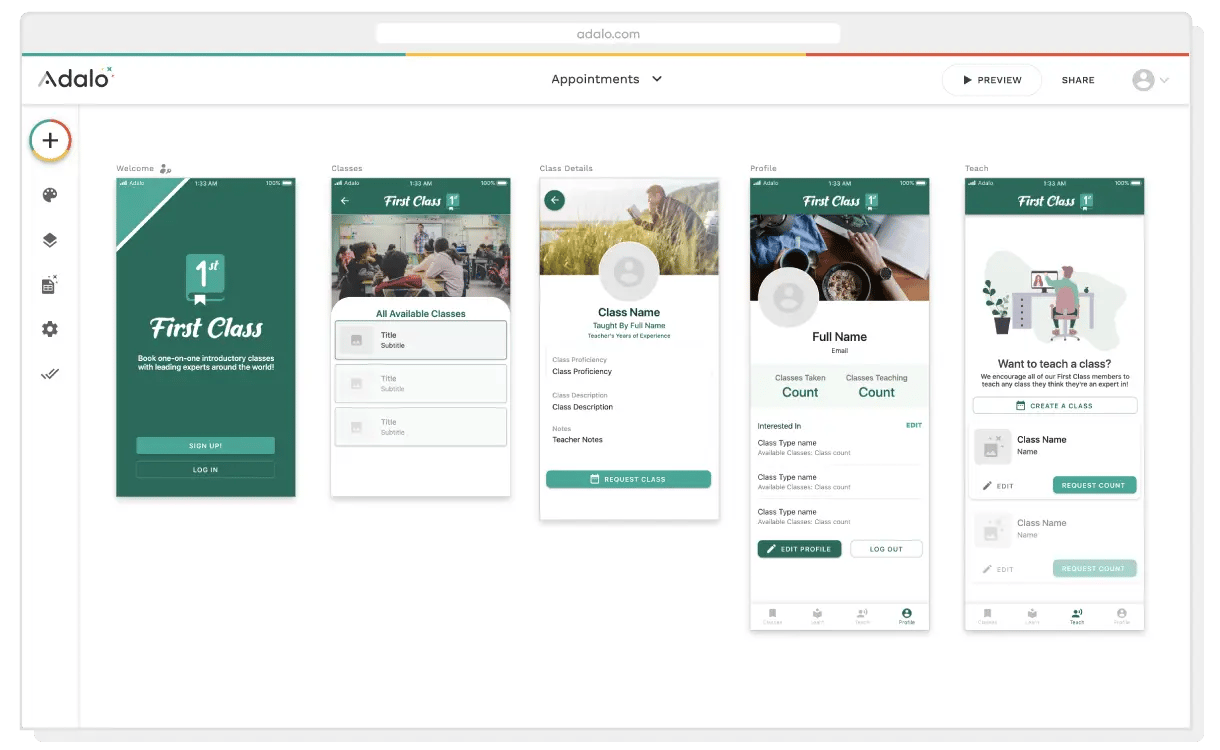Click back arrow on Class Details screen

pyautogui.click(x=554, y=201)
